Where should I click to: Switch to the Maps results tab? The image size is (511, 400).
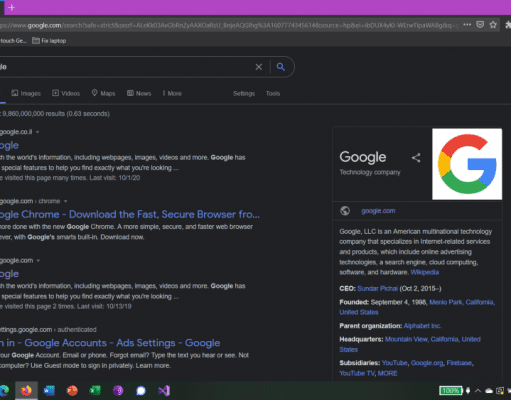103,93
